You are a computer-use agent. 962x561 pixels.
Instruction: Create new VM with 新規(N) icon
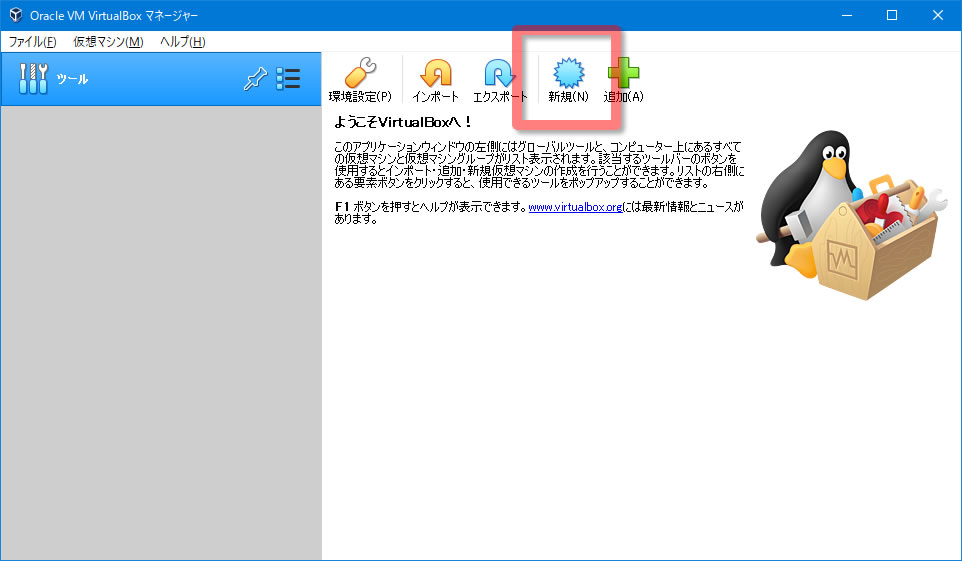569,72
